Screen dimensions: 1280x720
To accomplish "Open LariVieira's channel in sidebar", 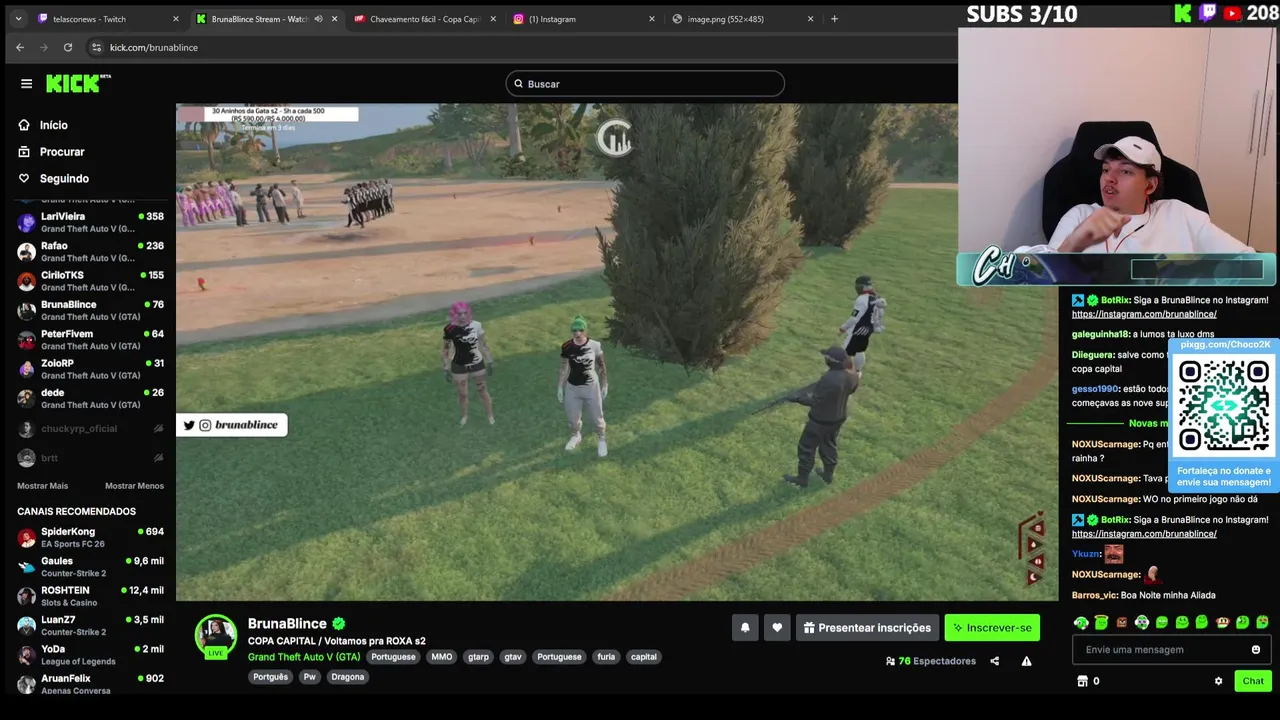I will (x=90, y=222).
